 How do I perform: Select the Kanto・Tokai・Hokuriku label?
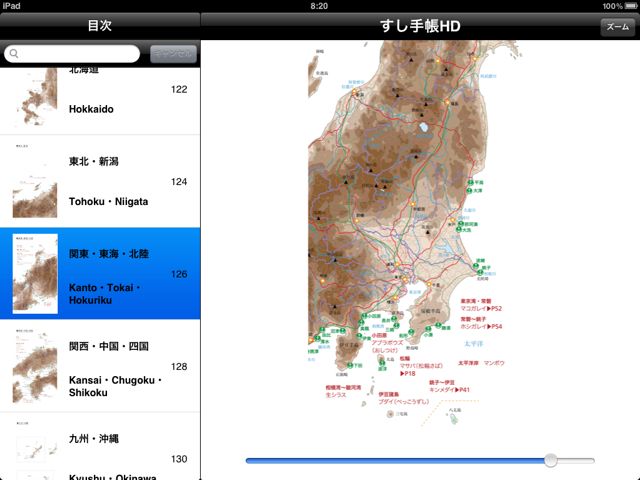105,294
